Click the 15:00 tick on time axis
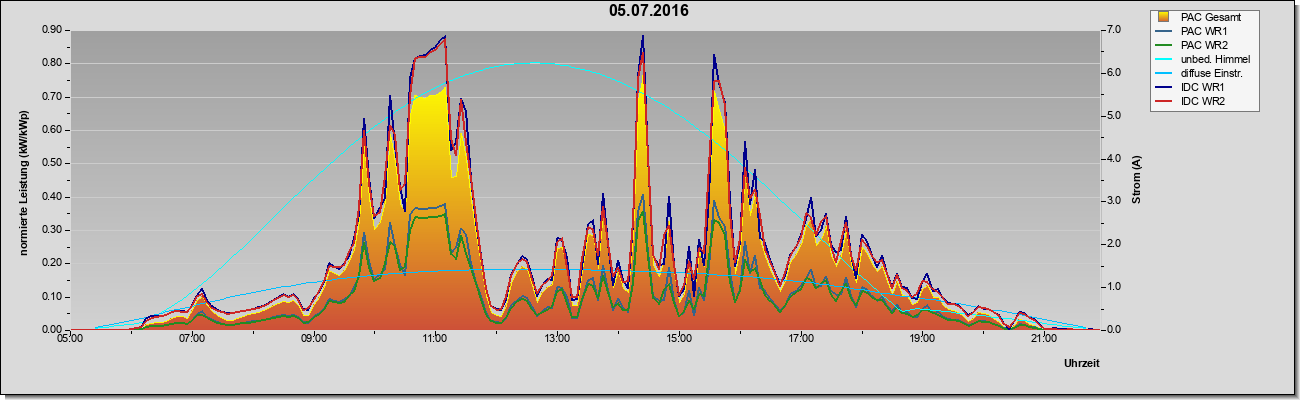 coord(678,339)
